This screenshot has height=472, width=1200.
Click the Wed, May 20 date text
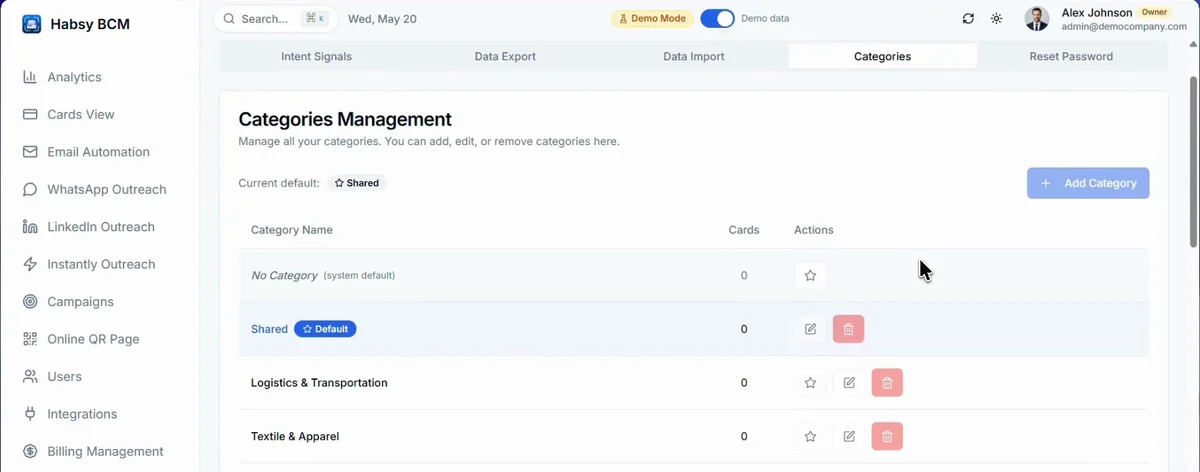382,19
